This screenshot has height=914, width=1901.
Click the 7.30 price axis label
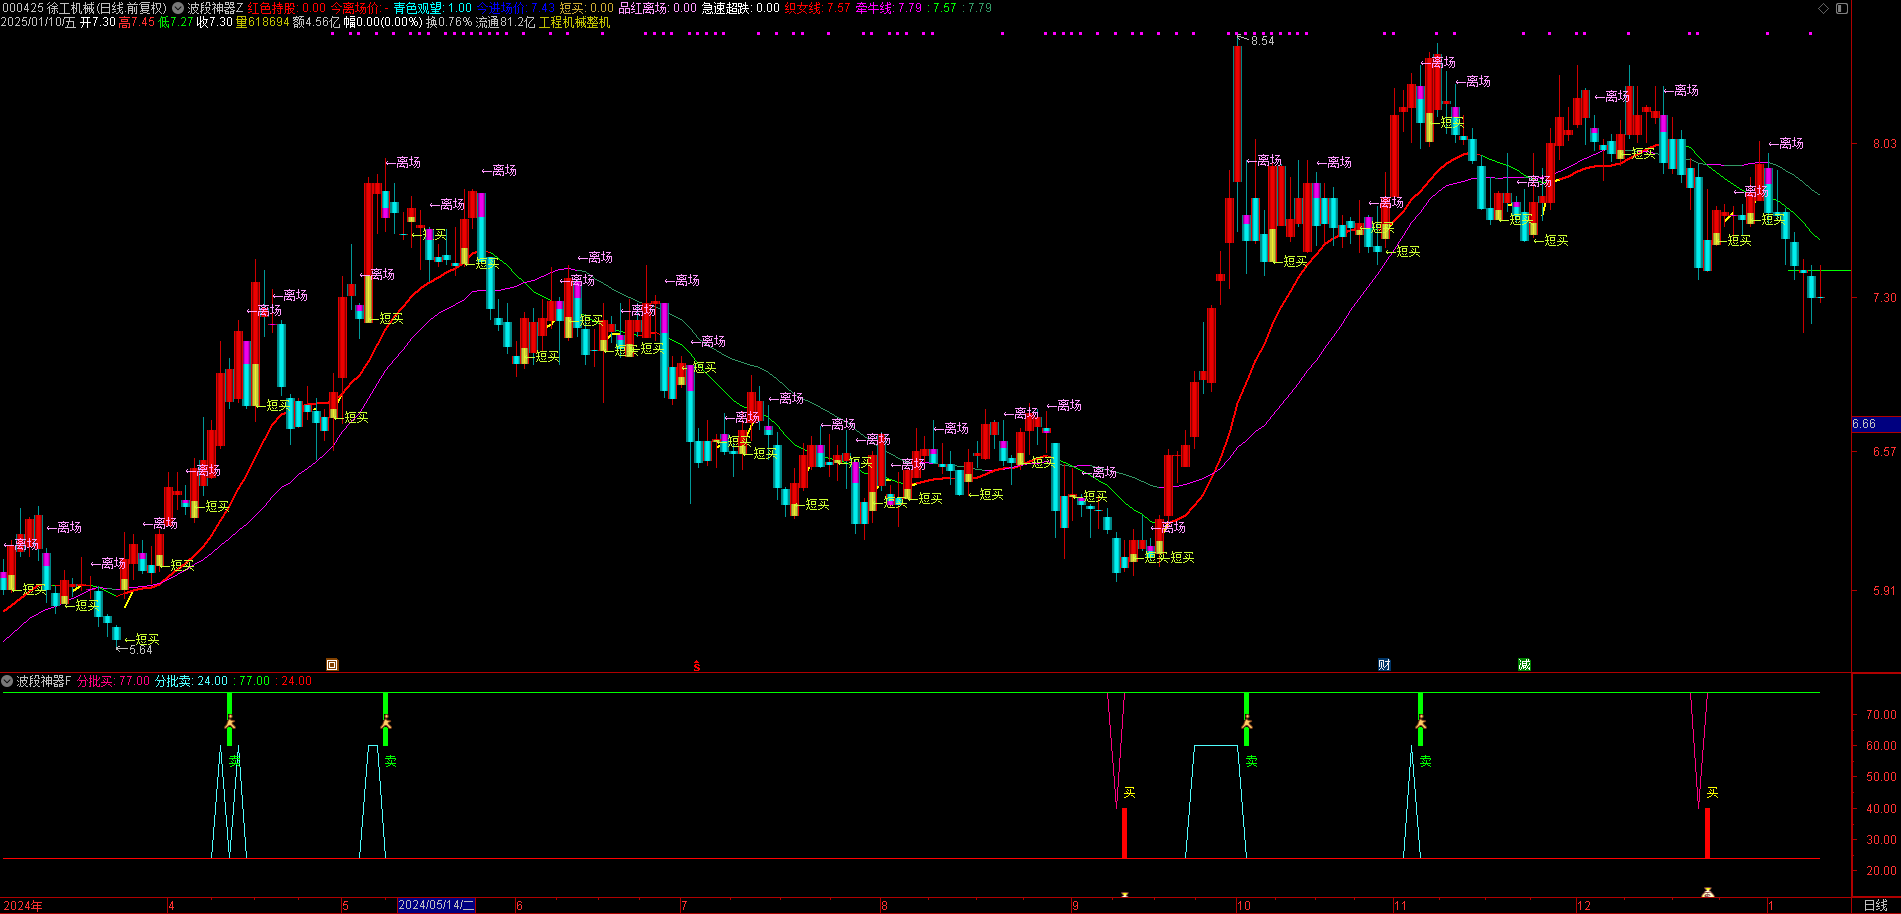coord(1884,298)
